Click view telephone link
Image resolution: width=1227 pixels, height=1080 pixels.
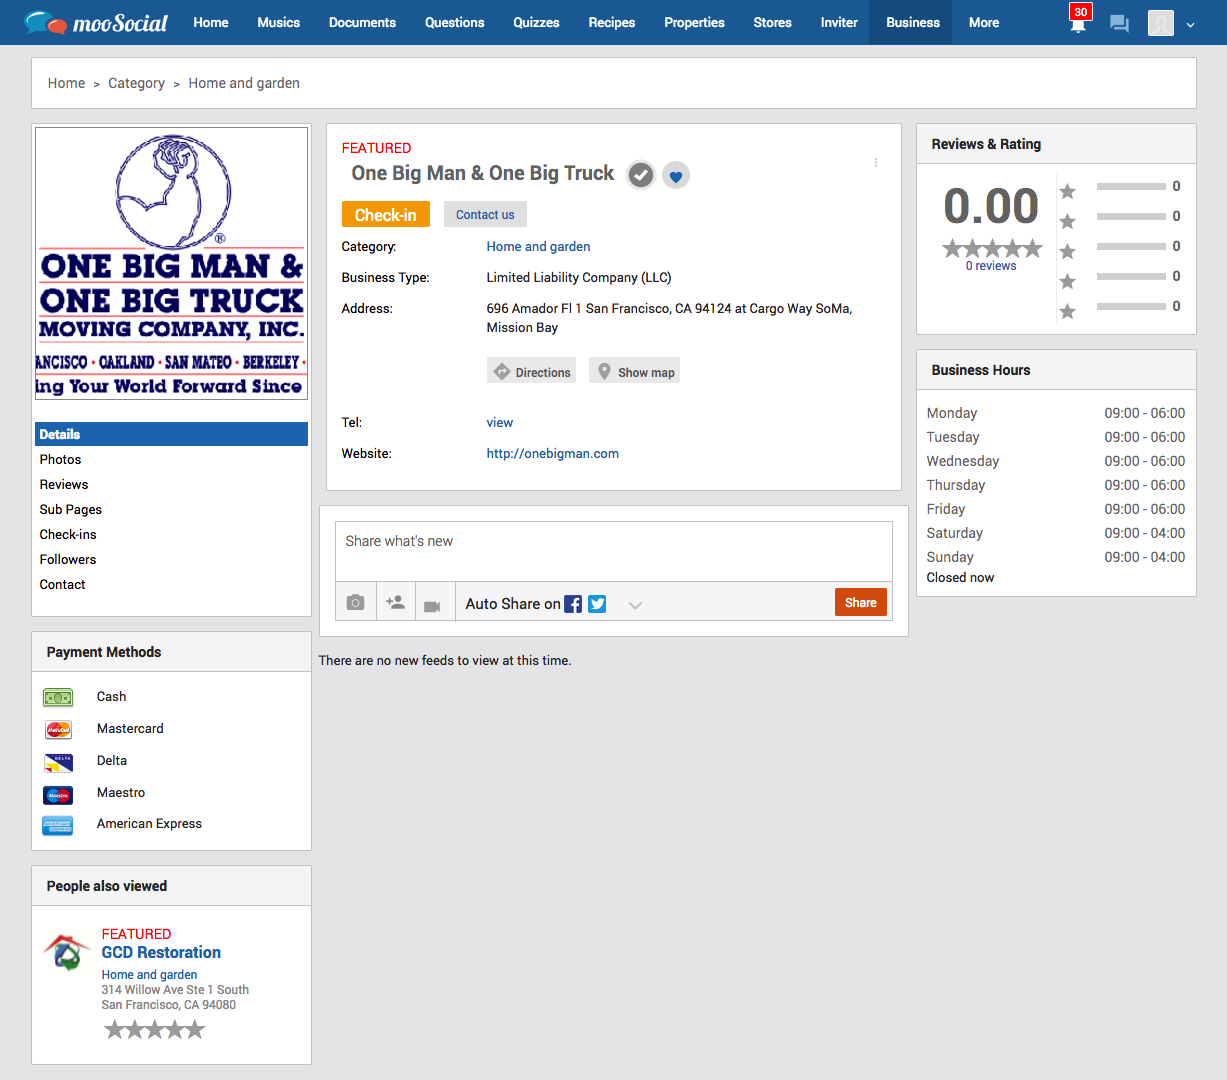coord(499,422)
